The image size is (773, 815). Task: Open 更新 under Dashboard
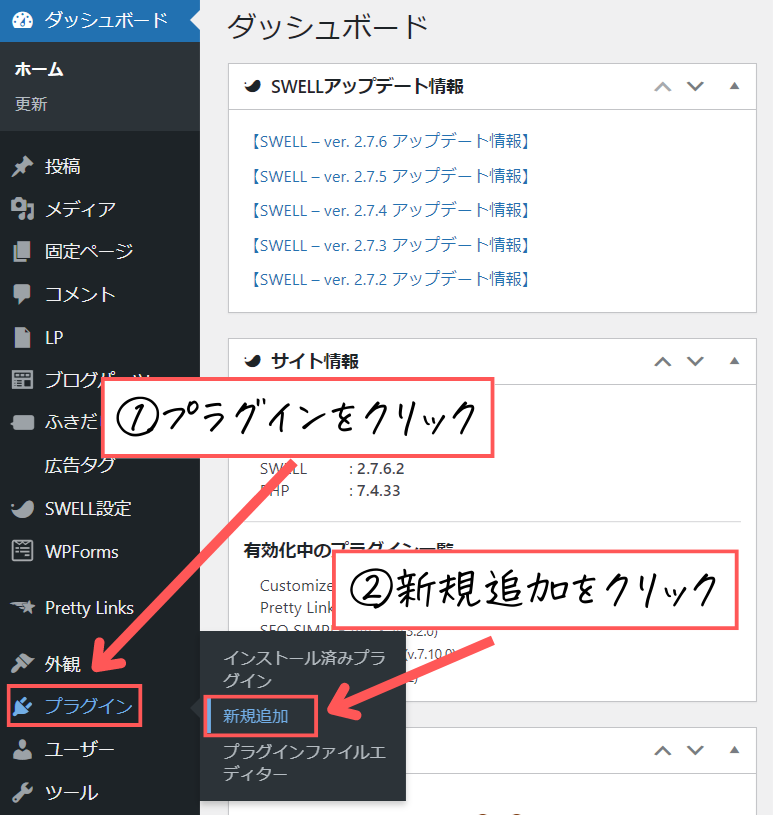[31, 104]
